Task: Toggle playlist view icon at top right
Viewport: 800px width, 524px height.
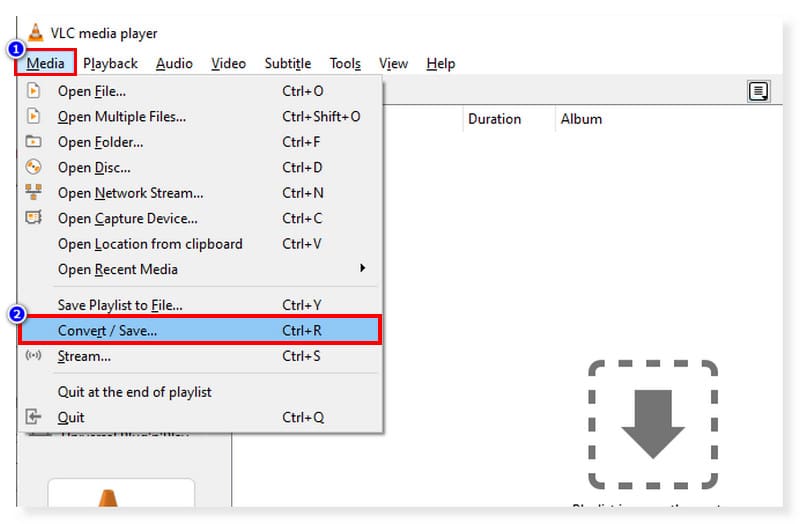Action: (758, 92)
